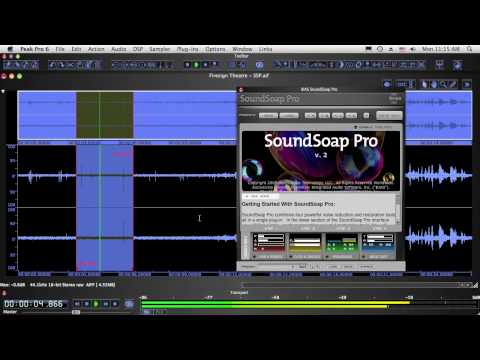Open the Links menu
The height and width of the screenshot is (360, 480).
click(x=265, y=49)
